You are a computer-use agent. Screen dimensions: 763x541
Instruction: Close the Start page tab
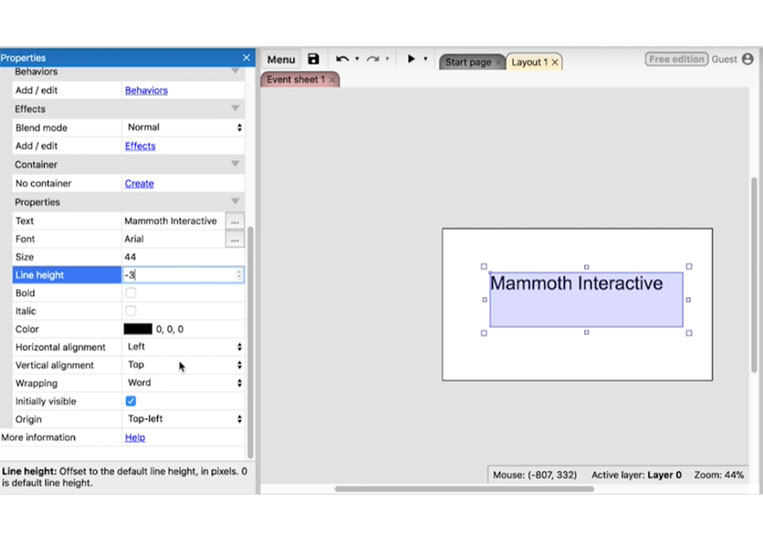click(498, 62)
